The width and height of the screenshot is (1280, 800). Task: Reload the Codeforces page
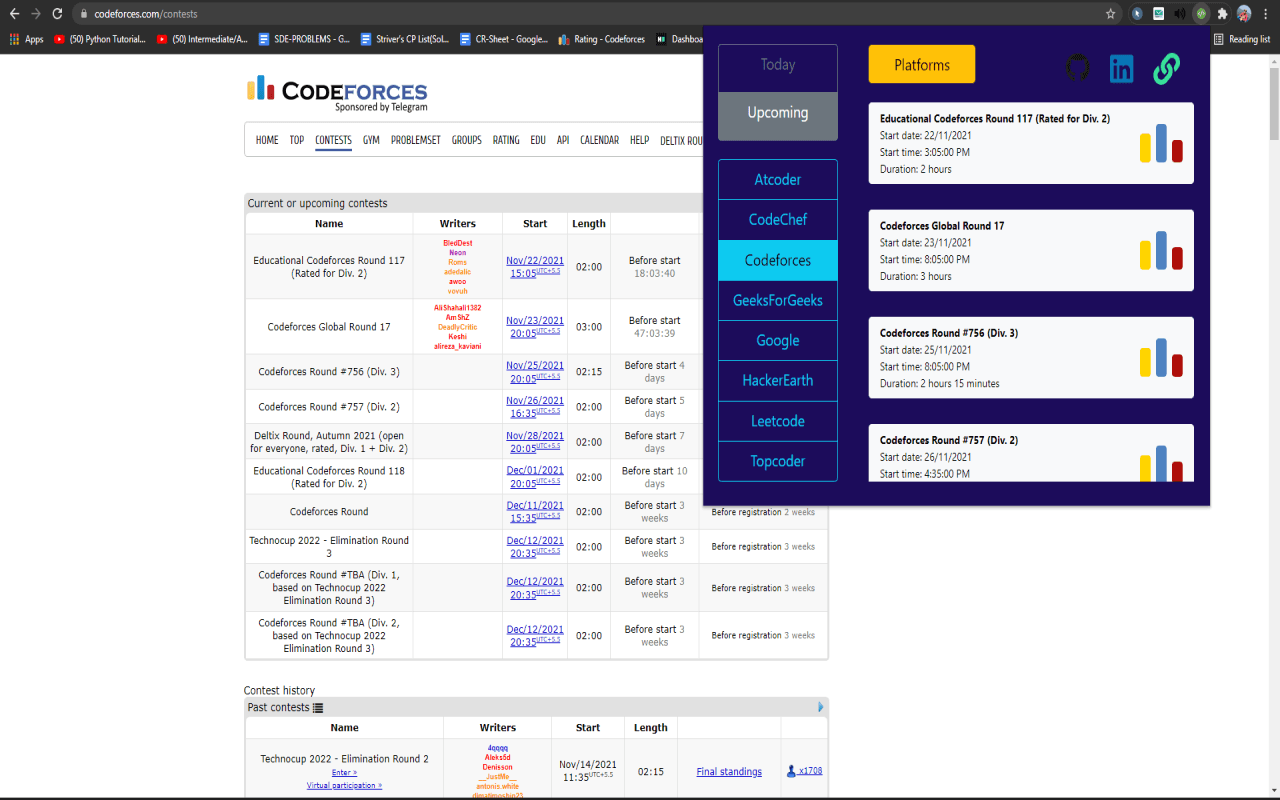[x=57, y=14]
